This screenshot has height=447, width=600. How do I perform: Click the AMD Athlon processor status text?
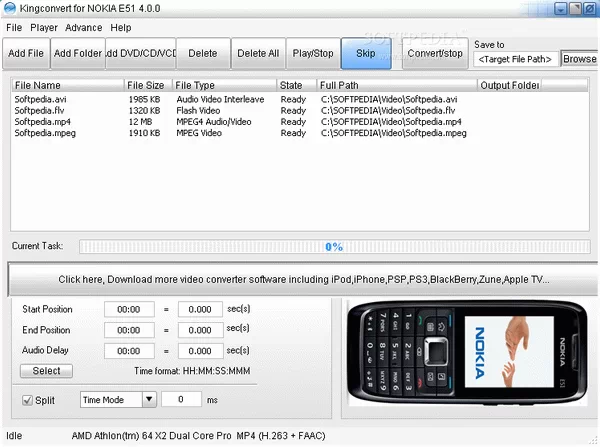tap(152, 436)
